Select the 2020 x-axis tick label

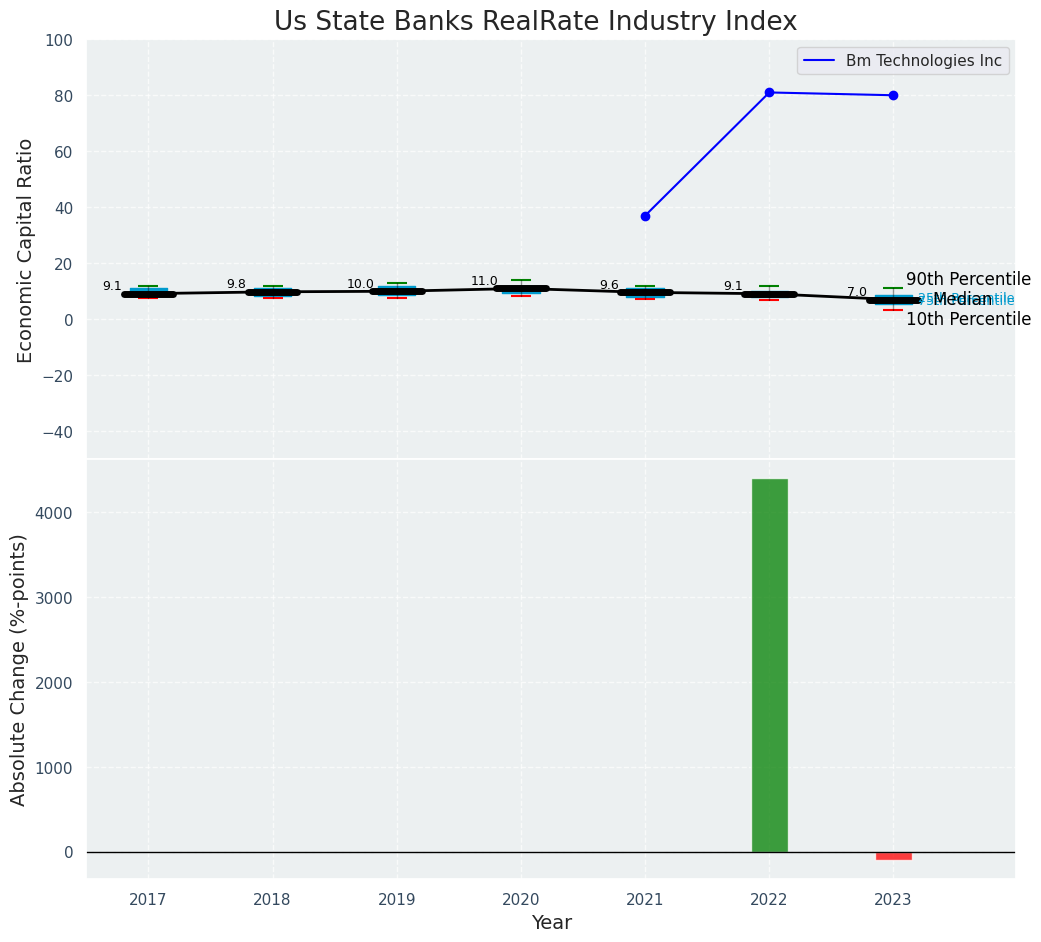[521, 900]
